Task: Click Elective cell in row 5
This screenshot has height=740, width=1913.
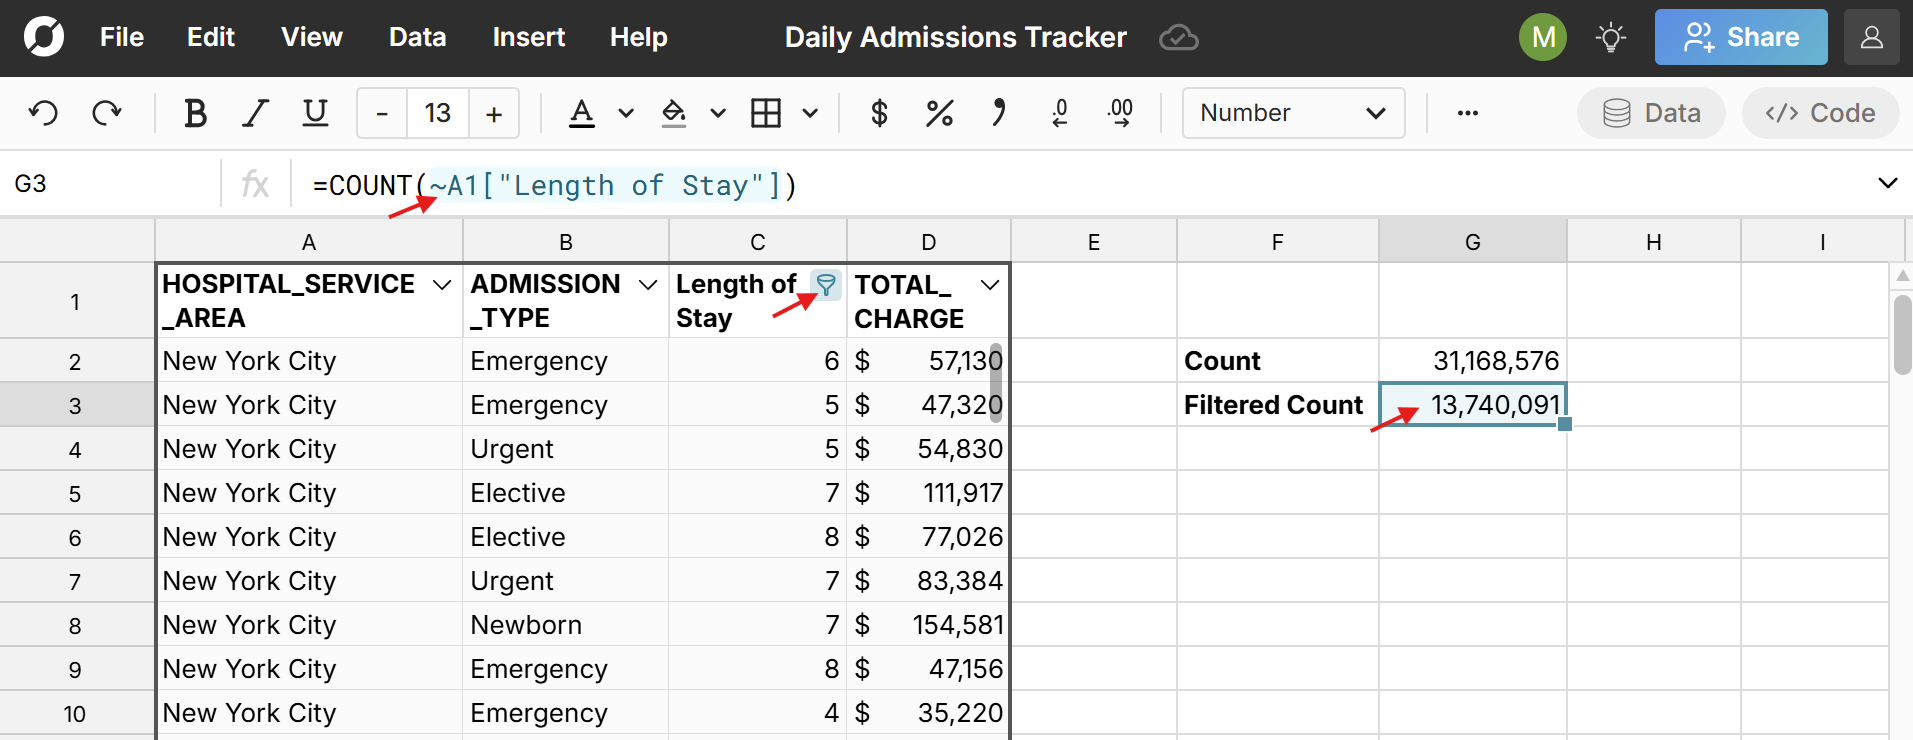Action: tap(566, 493)
